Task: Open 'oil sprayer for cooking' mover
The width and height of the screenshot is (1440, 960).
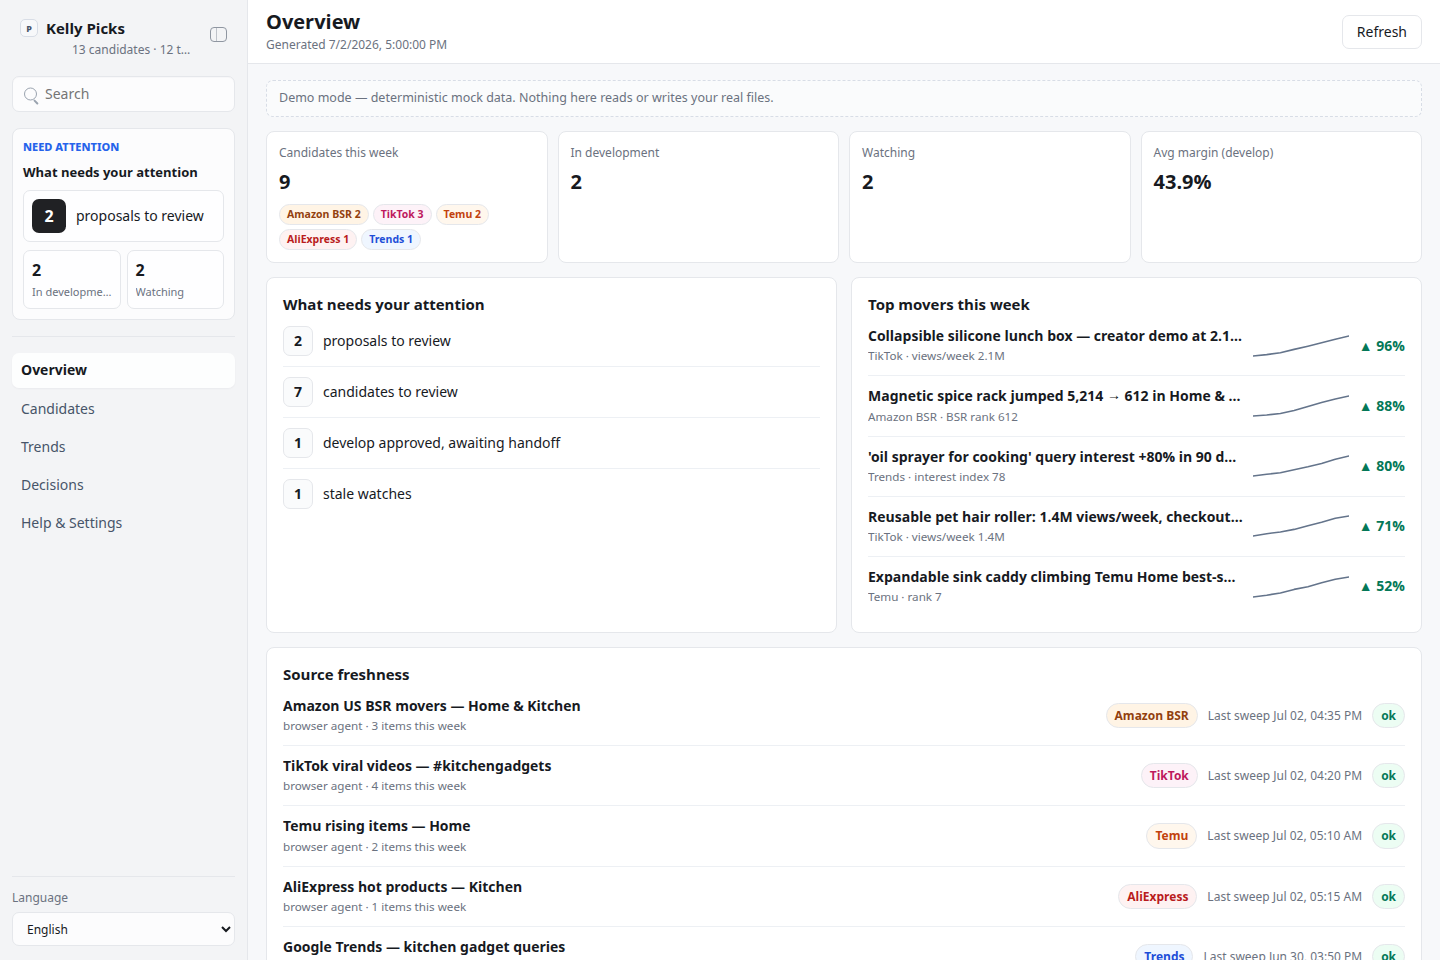Action: pos(1136,466)
